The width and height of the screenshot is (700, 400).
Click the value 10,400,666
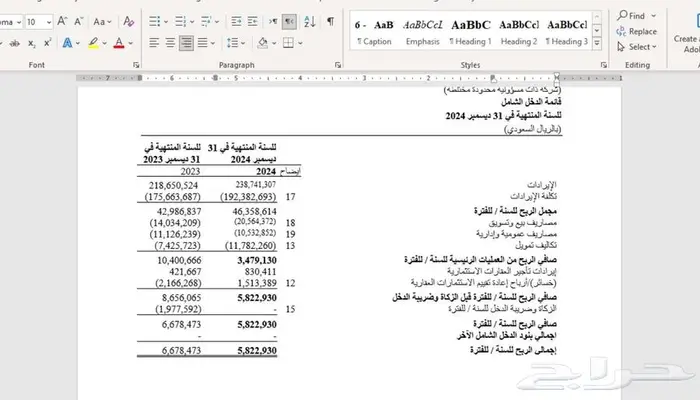(179, 260)
